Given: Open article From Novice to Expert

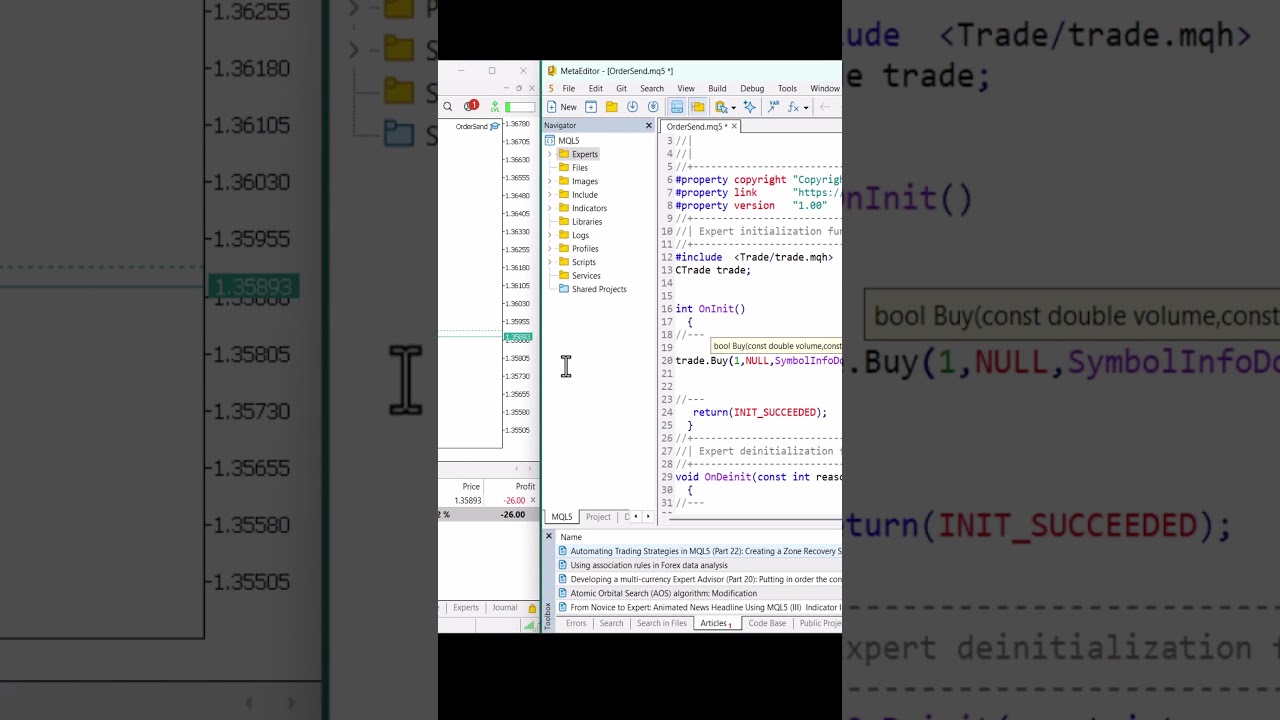Looking at the screenshot, I should tap(700, 607).
